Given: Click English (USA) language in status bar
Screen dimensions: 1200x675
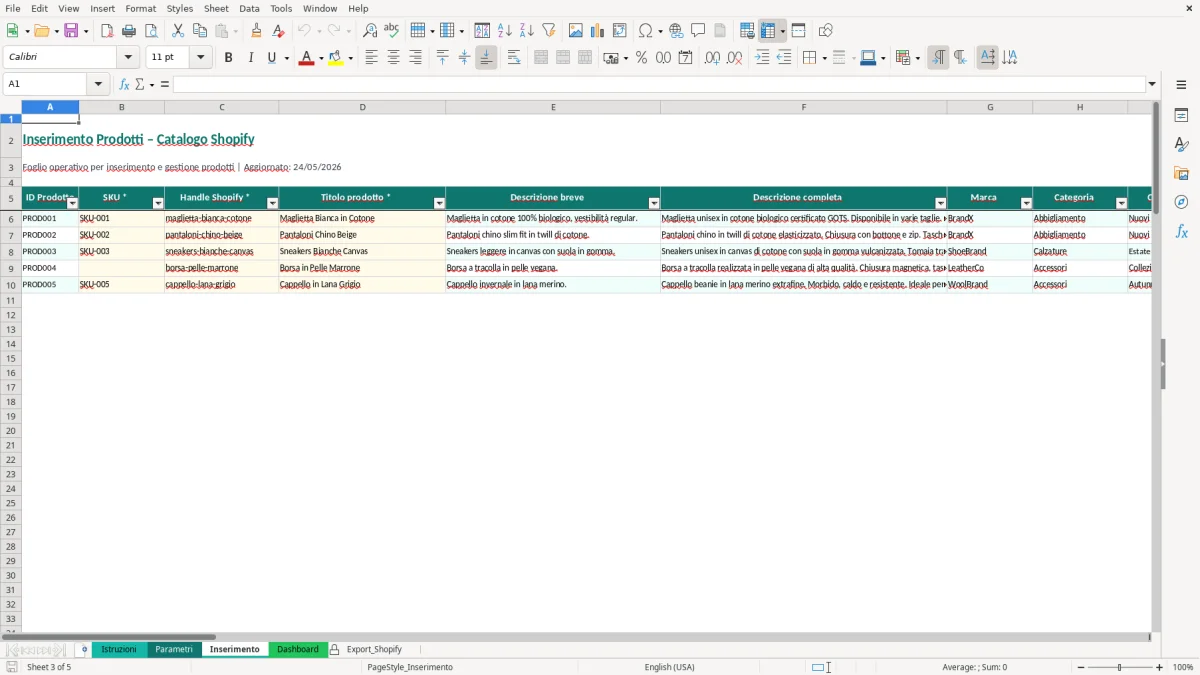Looking at the screenshot, I should (669, 667).
